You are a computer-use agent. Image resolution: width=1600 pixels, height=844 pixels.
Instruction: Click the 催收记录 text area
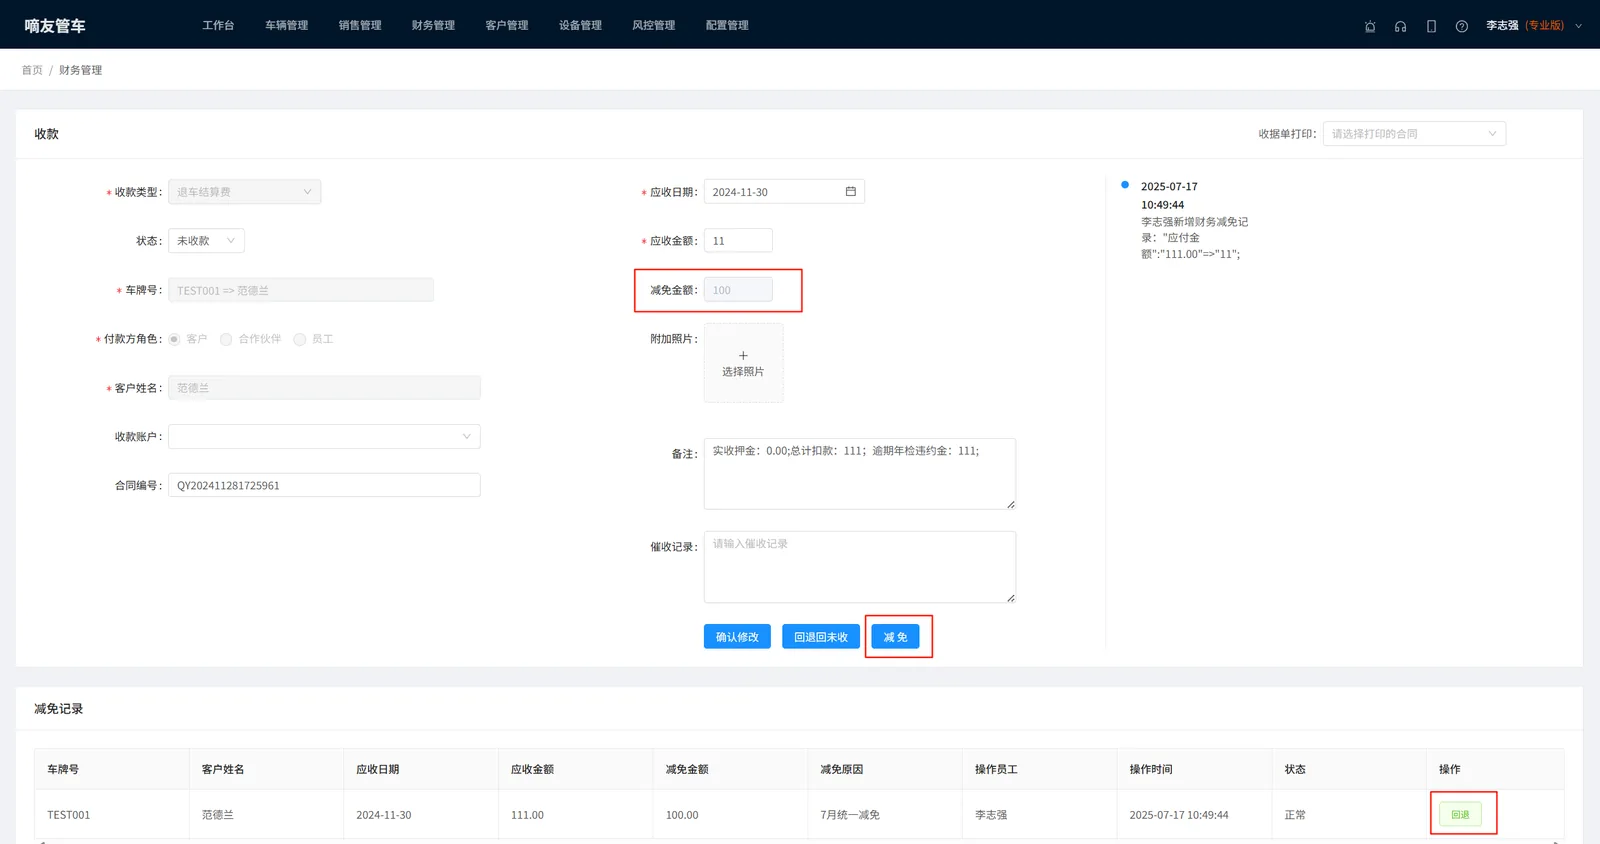coord(860,567)
